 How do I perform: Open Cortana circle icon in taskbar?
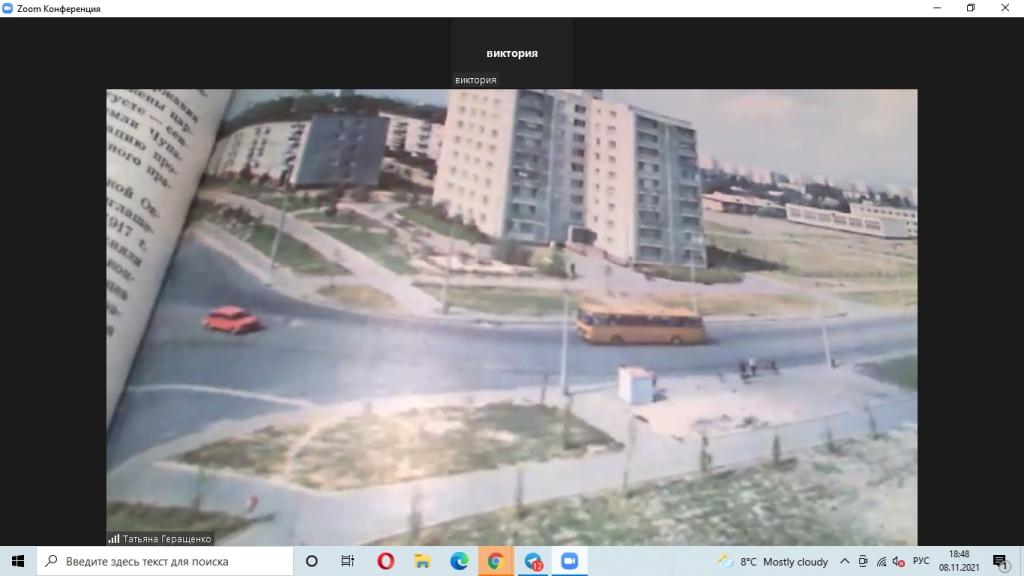311,561
